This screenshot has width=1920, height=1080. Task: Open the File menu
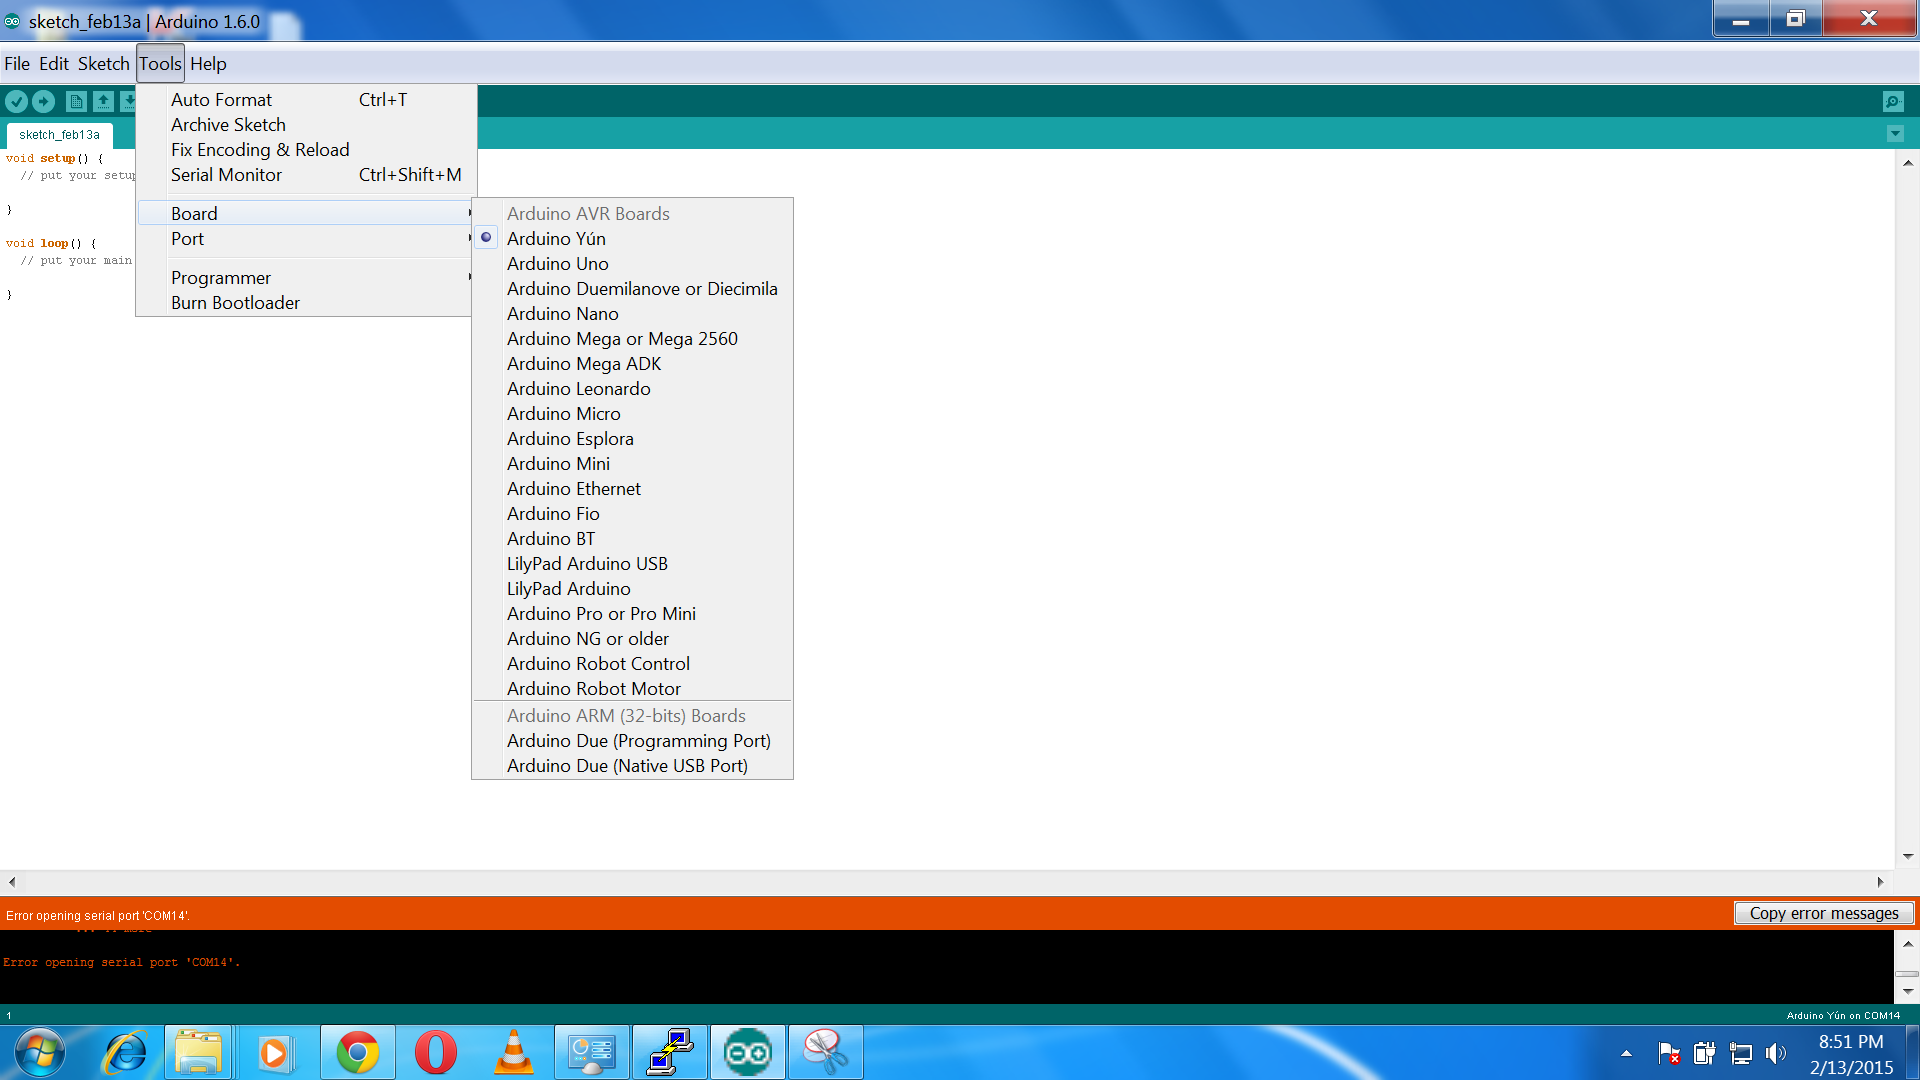pos(16,63)
